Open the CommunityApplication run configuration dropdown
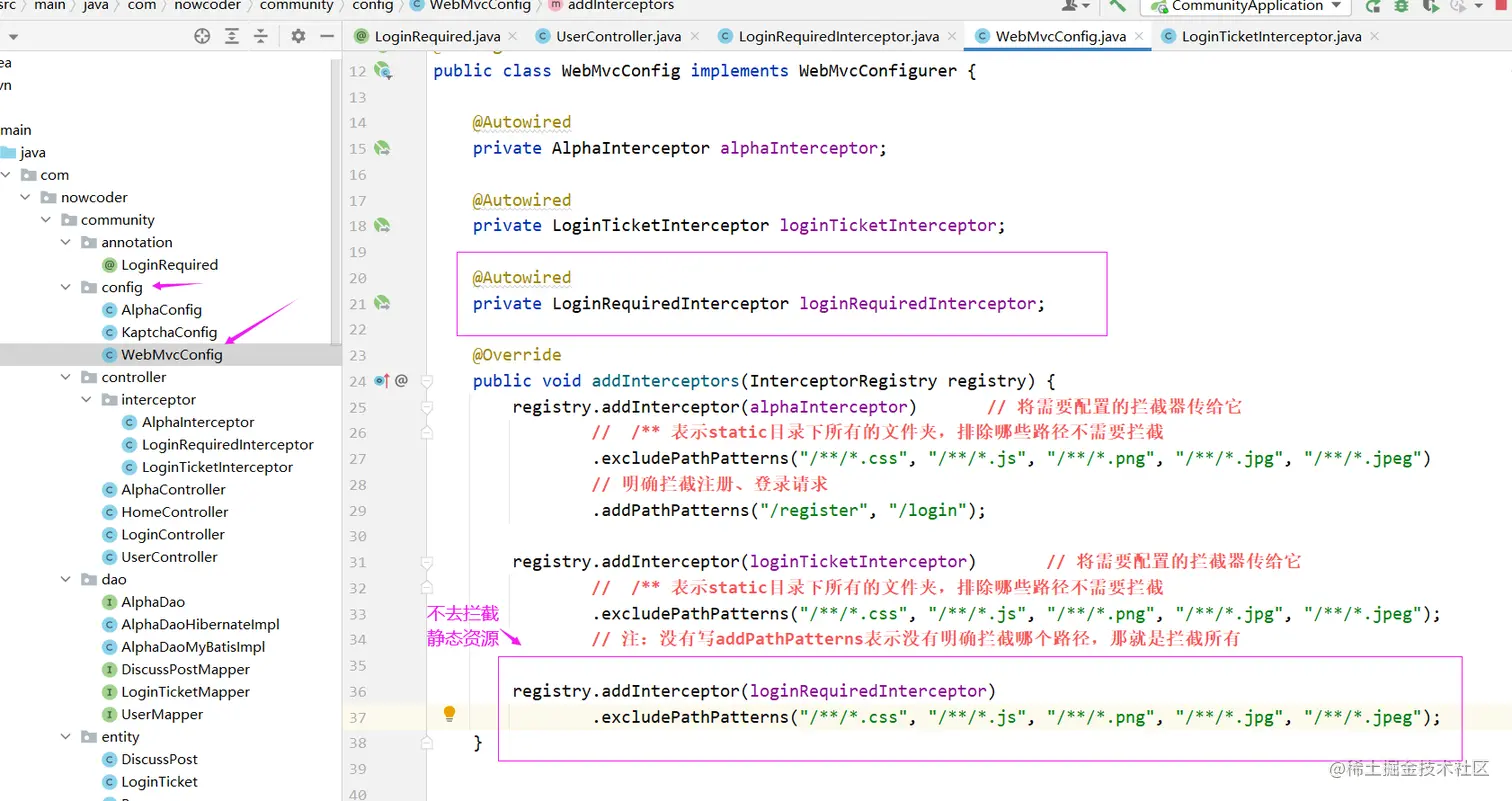 click(1245, 5)
